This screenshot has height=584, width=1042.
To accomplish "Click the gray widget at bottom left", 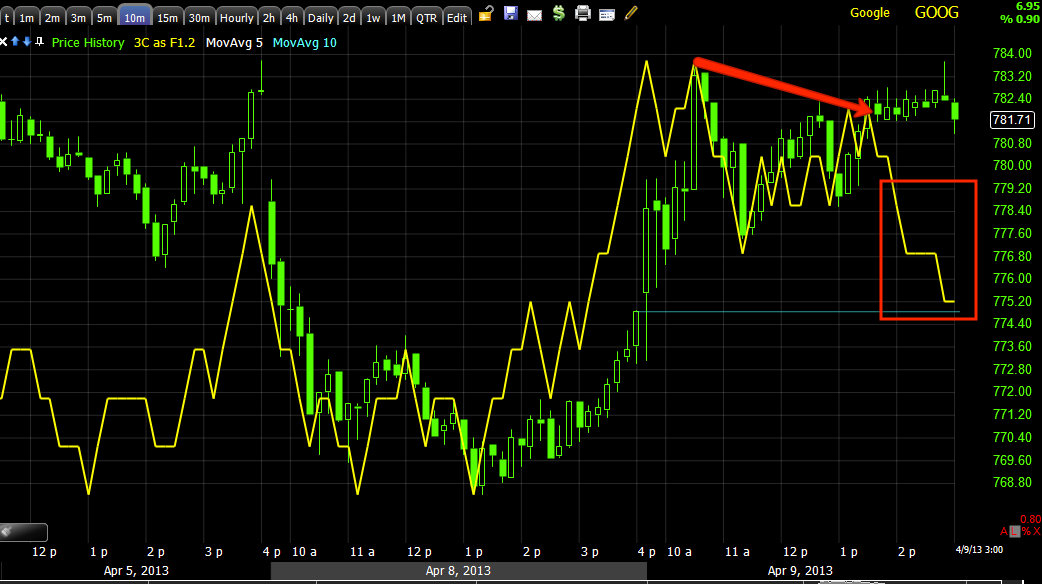I will click(x=23, y=532).
